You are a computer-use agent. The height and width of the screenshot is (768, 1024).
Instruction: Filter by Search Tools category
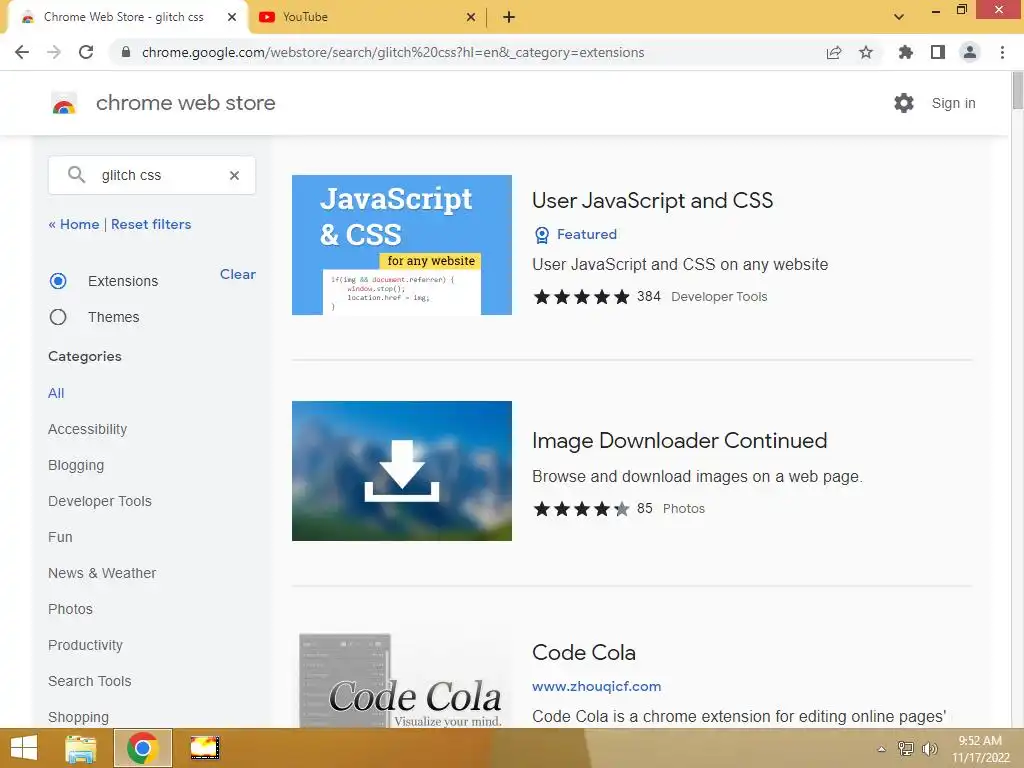89,681
